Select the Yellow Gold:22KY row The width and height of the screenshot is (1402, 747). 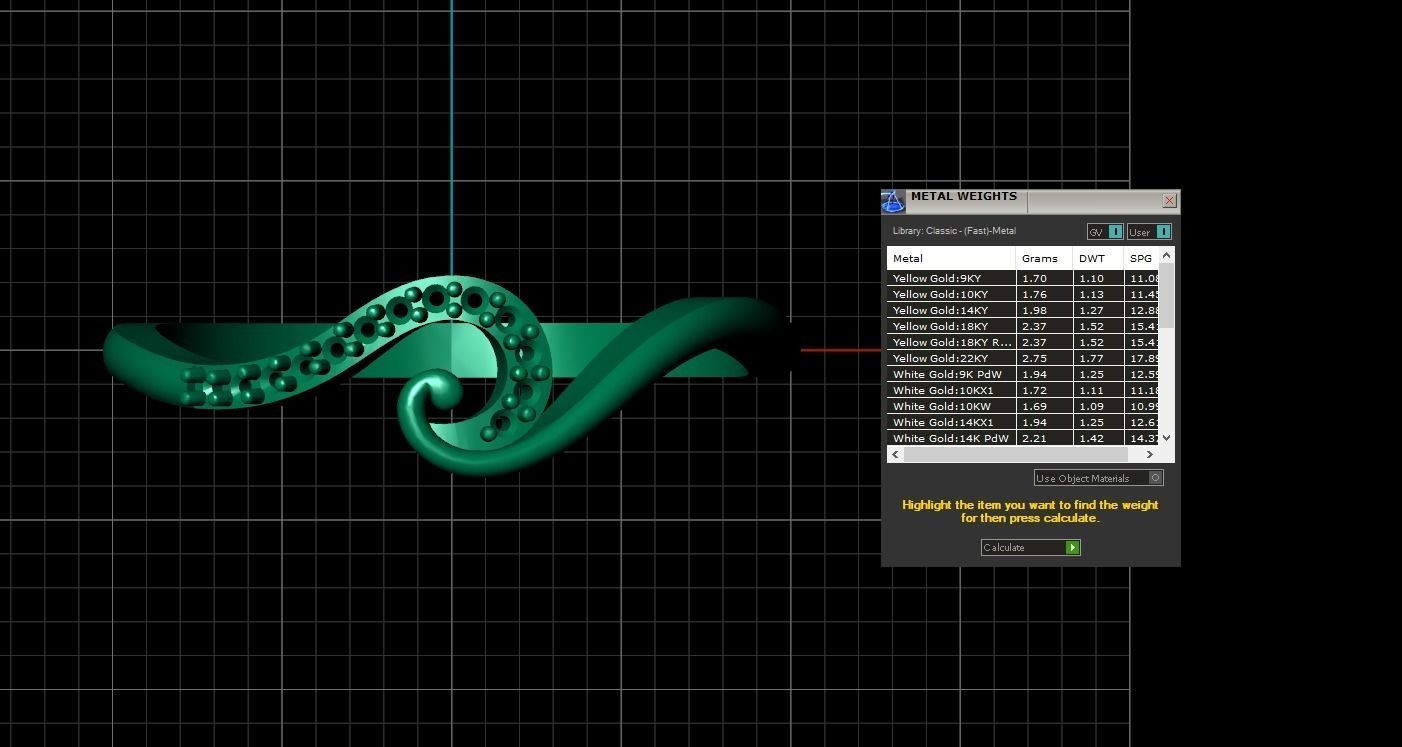click(1024, 358)
